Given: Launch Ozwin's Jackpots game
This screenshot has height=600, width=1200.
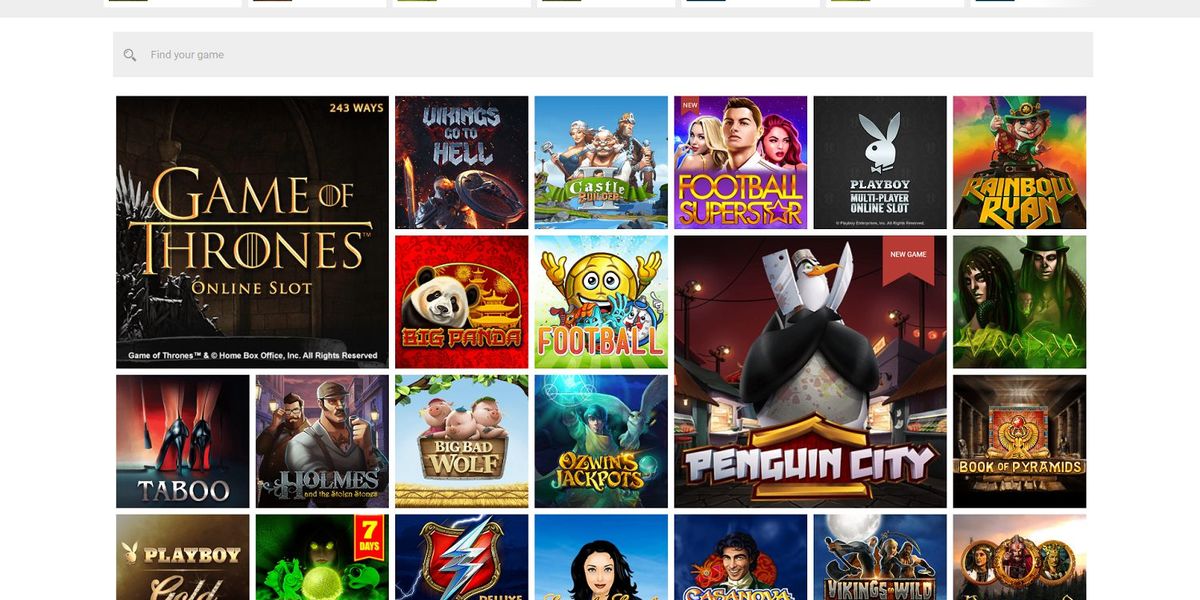Looking at the screenshot, I should [x=601, y=441].
